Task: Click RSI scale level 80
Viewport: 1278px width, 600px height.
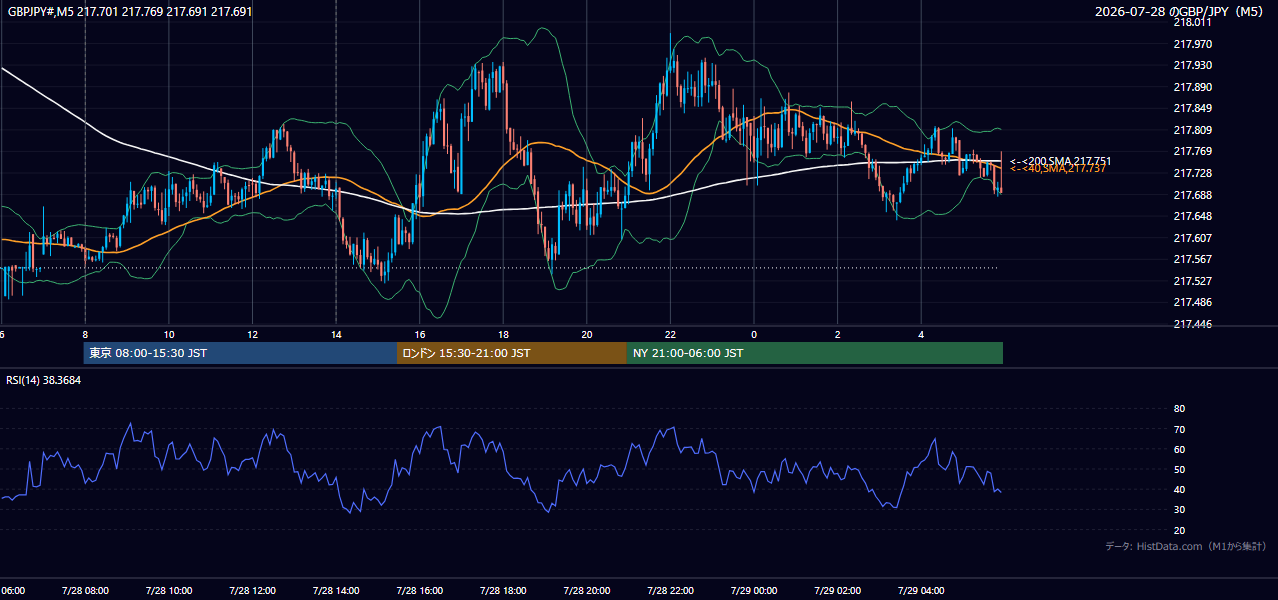Action: coord(1179,409)
